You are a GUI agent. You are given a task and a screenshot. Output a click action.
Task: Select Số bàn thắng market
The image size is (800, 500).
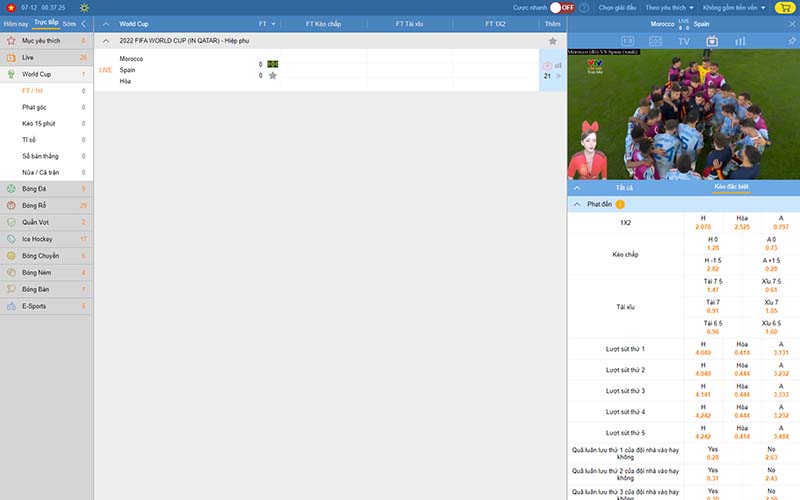(x=40, y=156)
